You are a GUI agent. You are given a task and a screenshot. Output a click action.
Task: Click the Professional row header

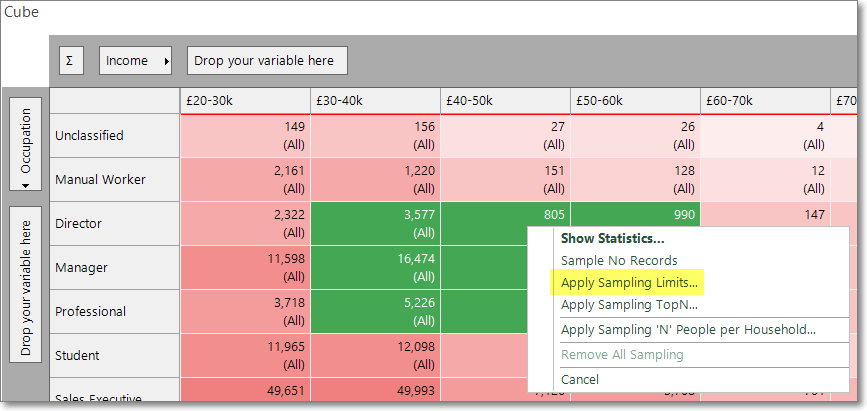pos(114,311)
